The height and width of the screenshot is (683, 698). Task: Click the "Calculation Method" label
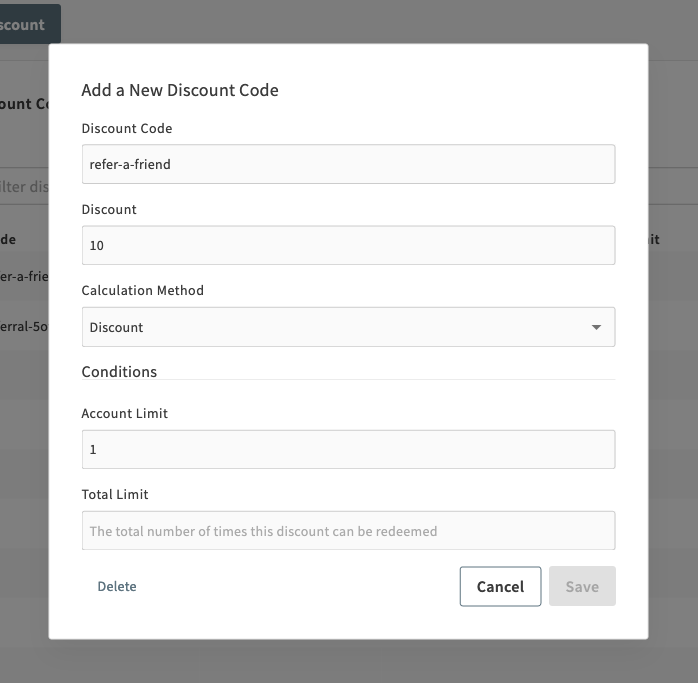click(x=142, y=291)
